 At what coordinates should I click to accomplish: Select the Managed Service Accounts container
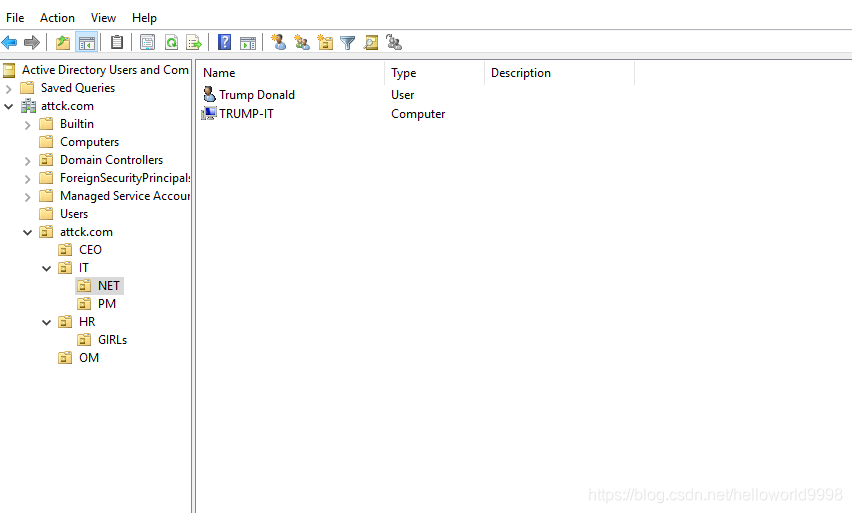coord(124,196)
